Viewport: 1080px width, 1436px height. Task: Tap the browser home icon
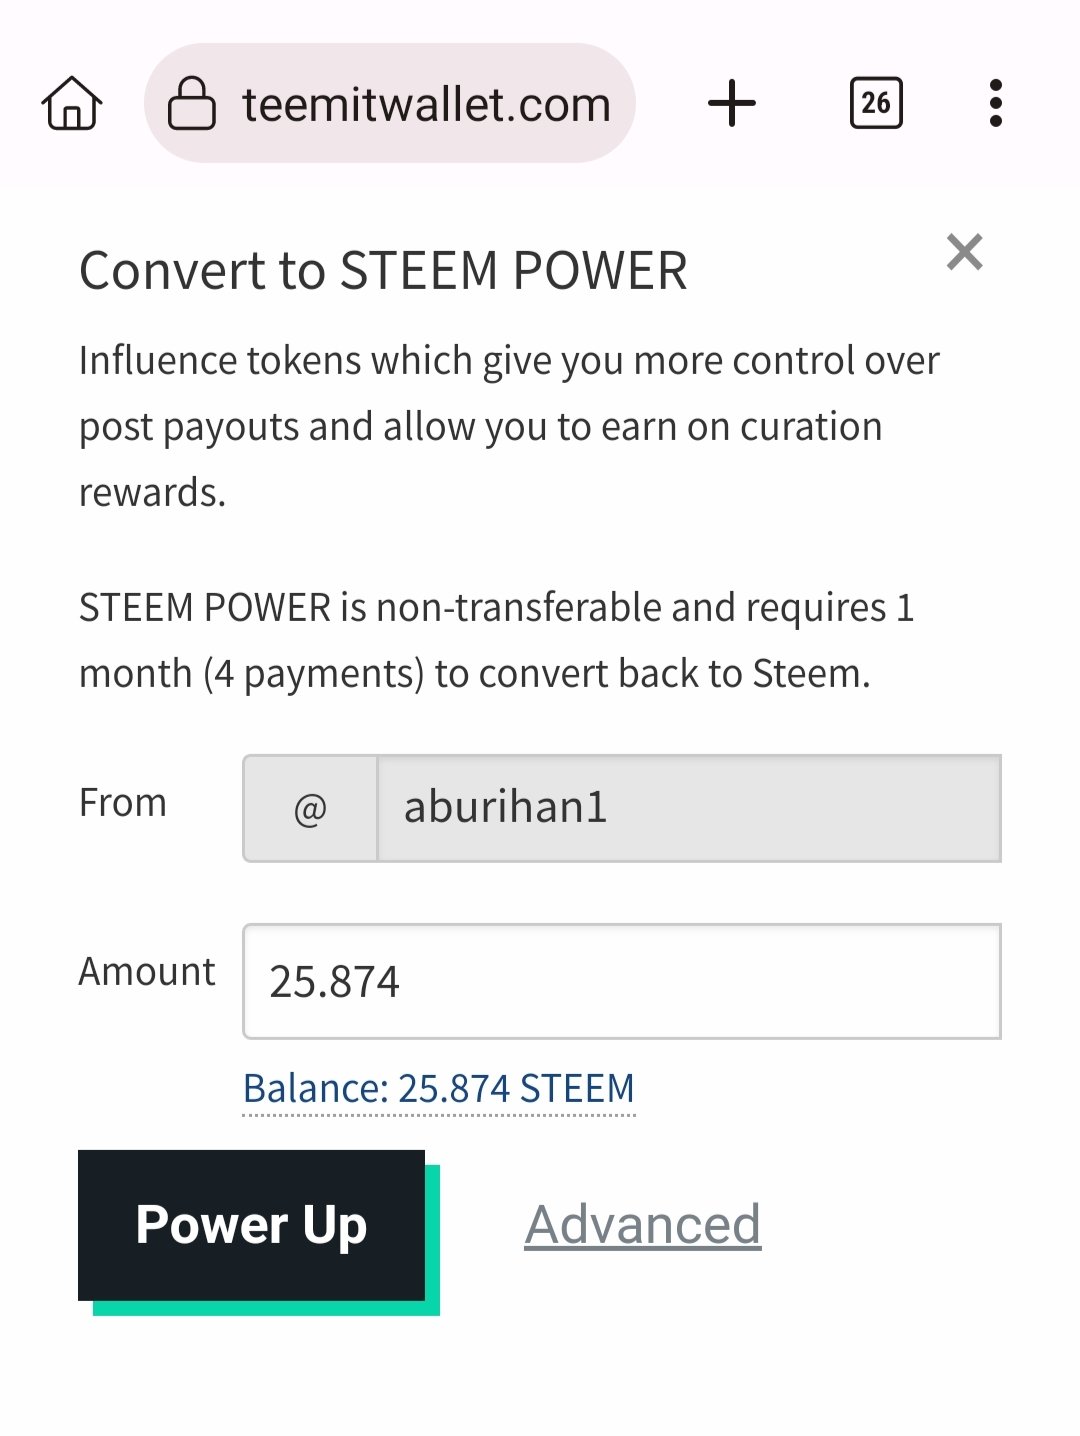[x=72, y=103]
